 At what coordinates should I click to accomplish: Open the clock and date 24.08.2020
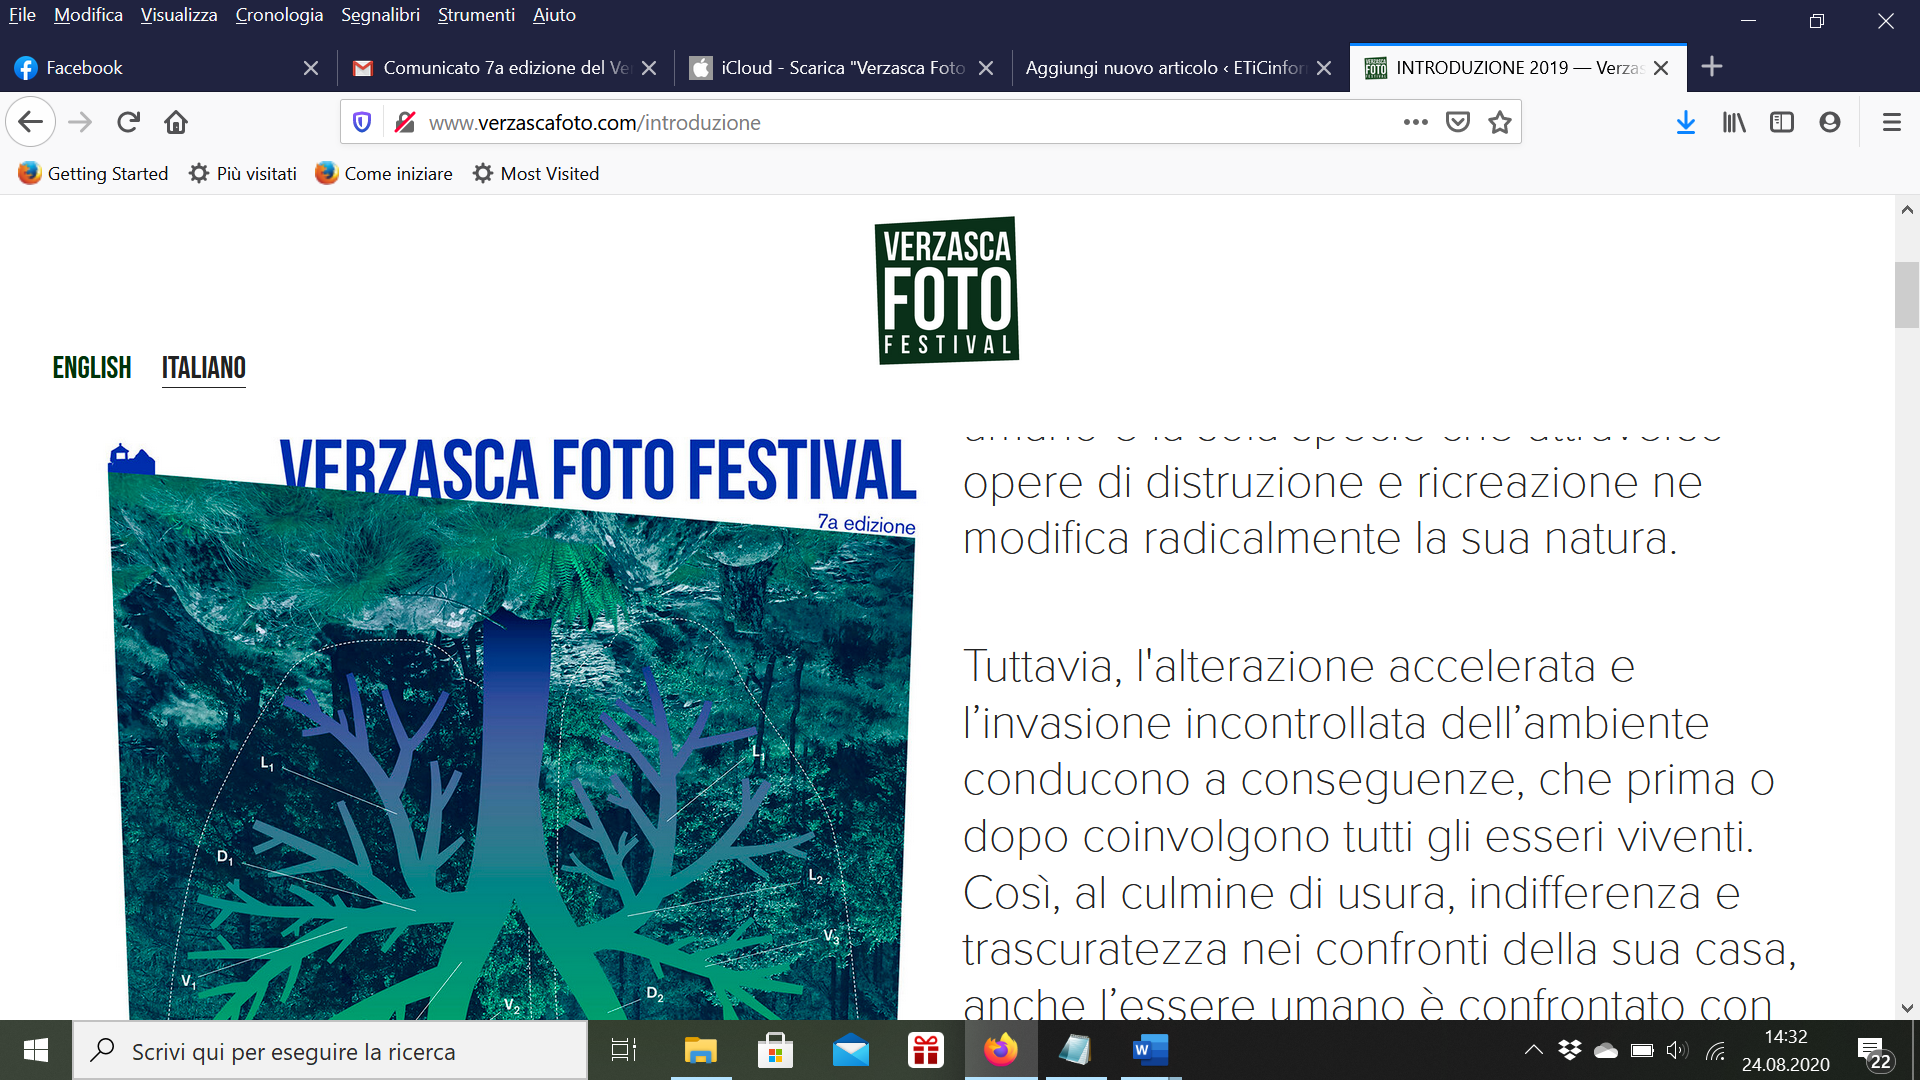click(x=1786, y=1050)
